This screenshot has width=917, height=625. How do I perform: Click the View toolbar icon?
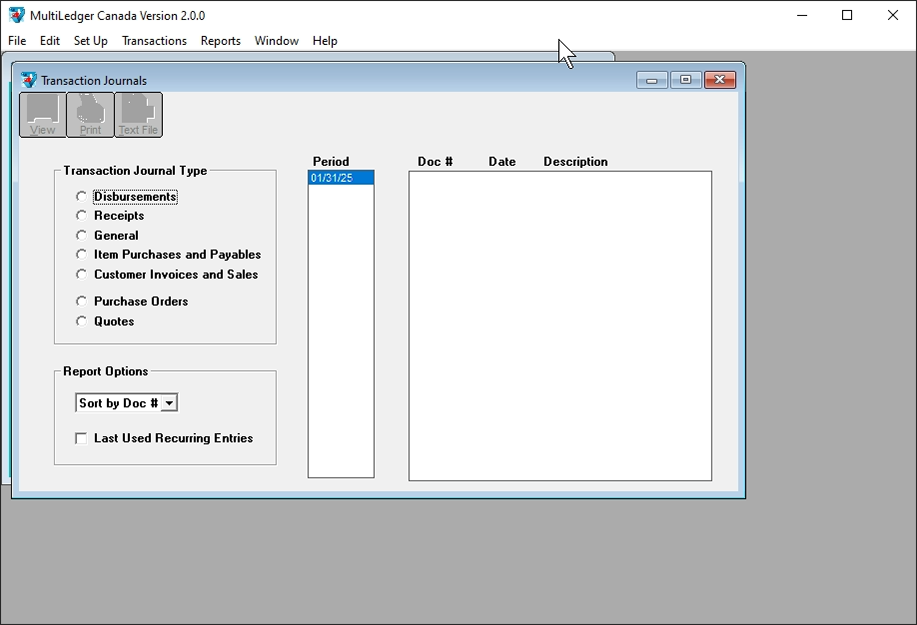pyautogui.click(x=43, y=115)
